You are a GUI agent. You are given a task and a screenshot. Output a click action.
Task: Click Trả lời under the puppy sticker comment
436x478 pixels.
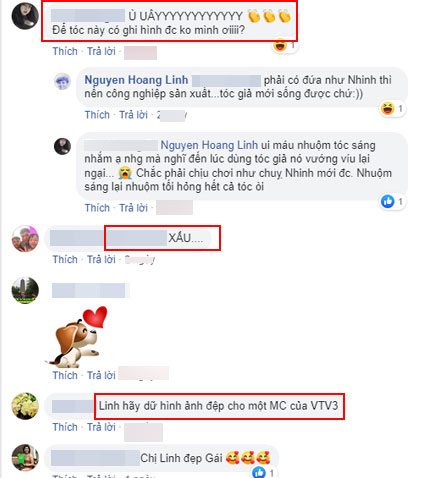coord(101,375)
